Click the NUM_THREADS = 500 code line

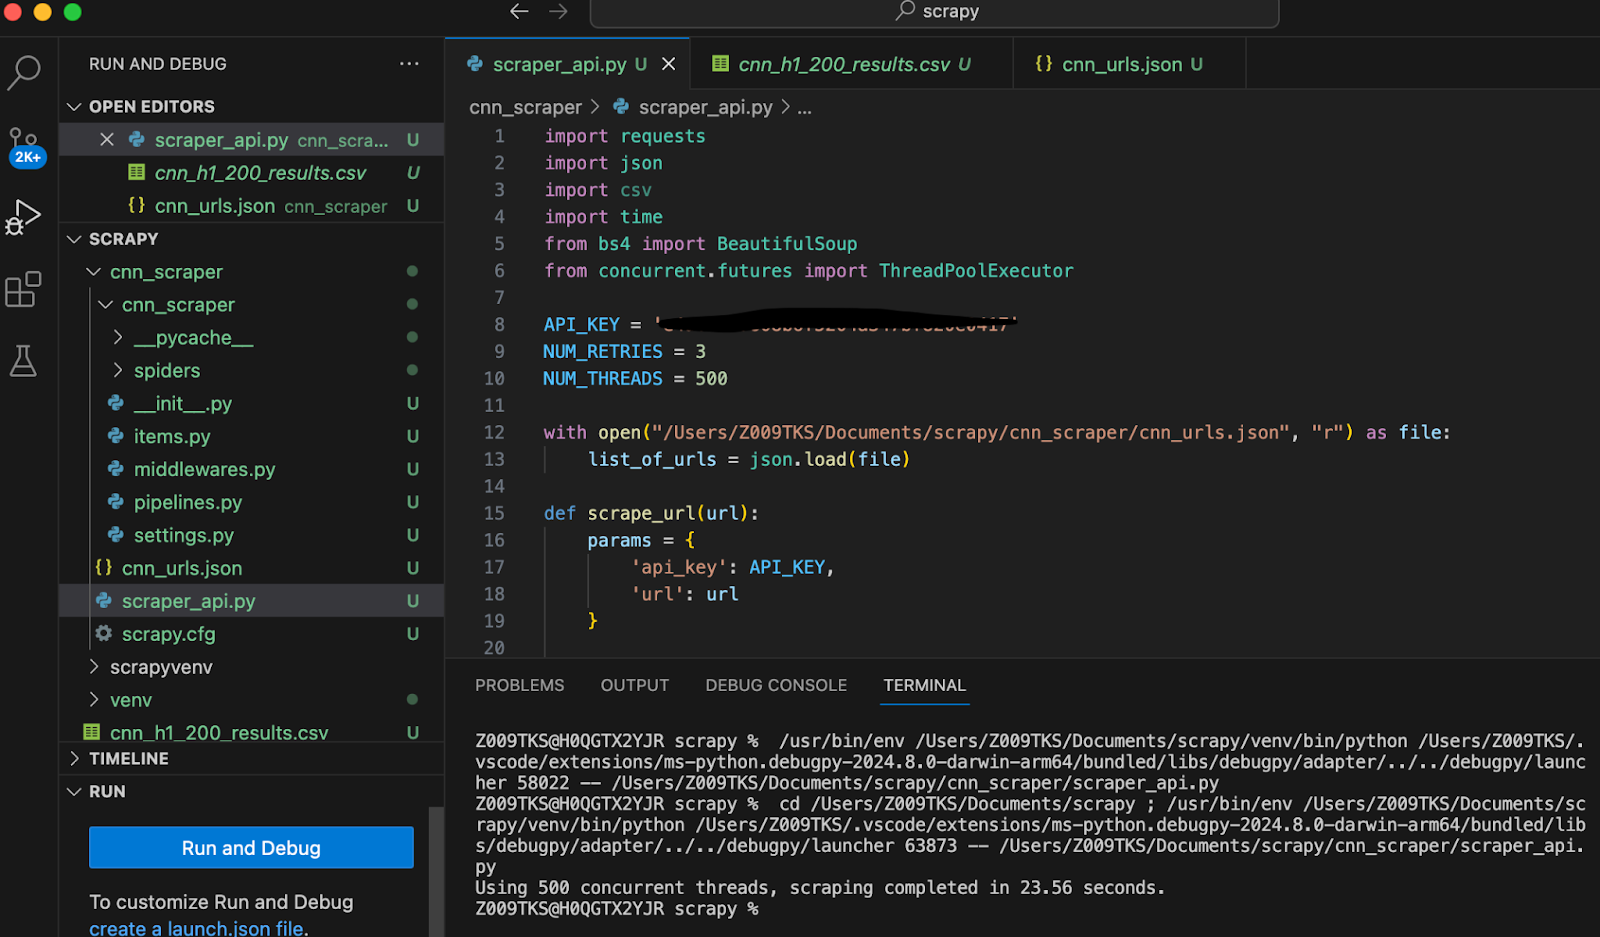[635, 379]
